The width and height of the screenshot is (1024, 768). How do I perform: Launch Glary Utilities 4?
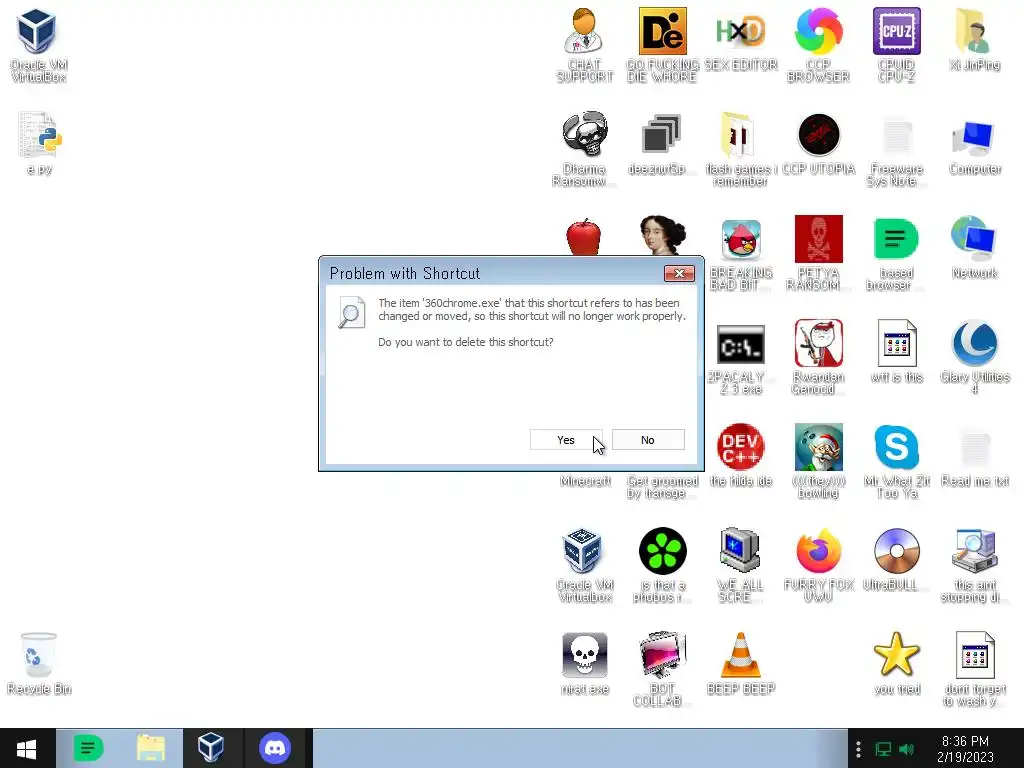[x=974, y=357]
